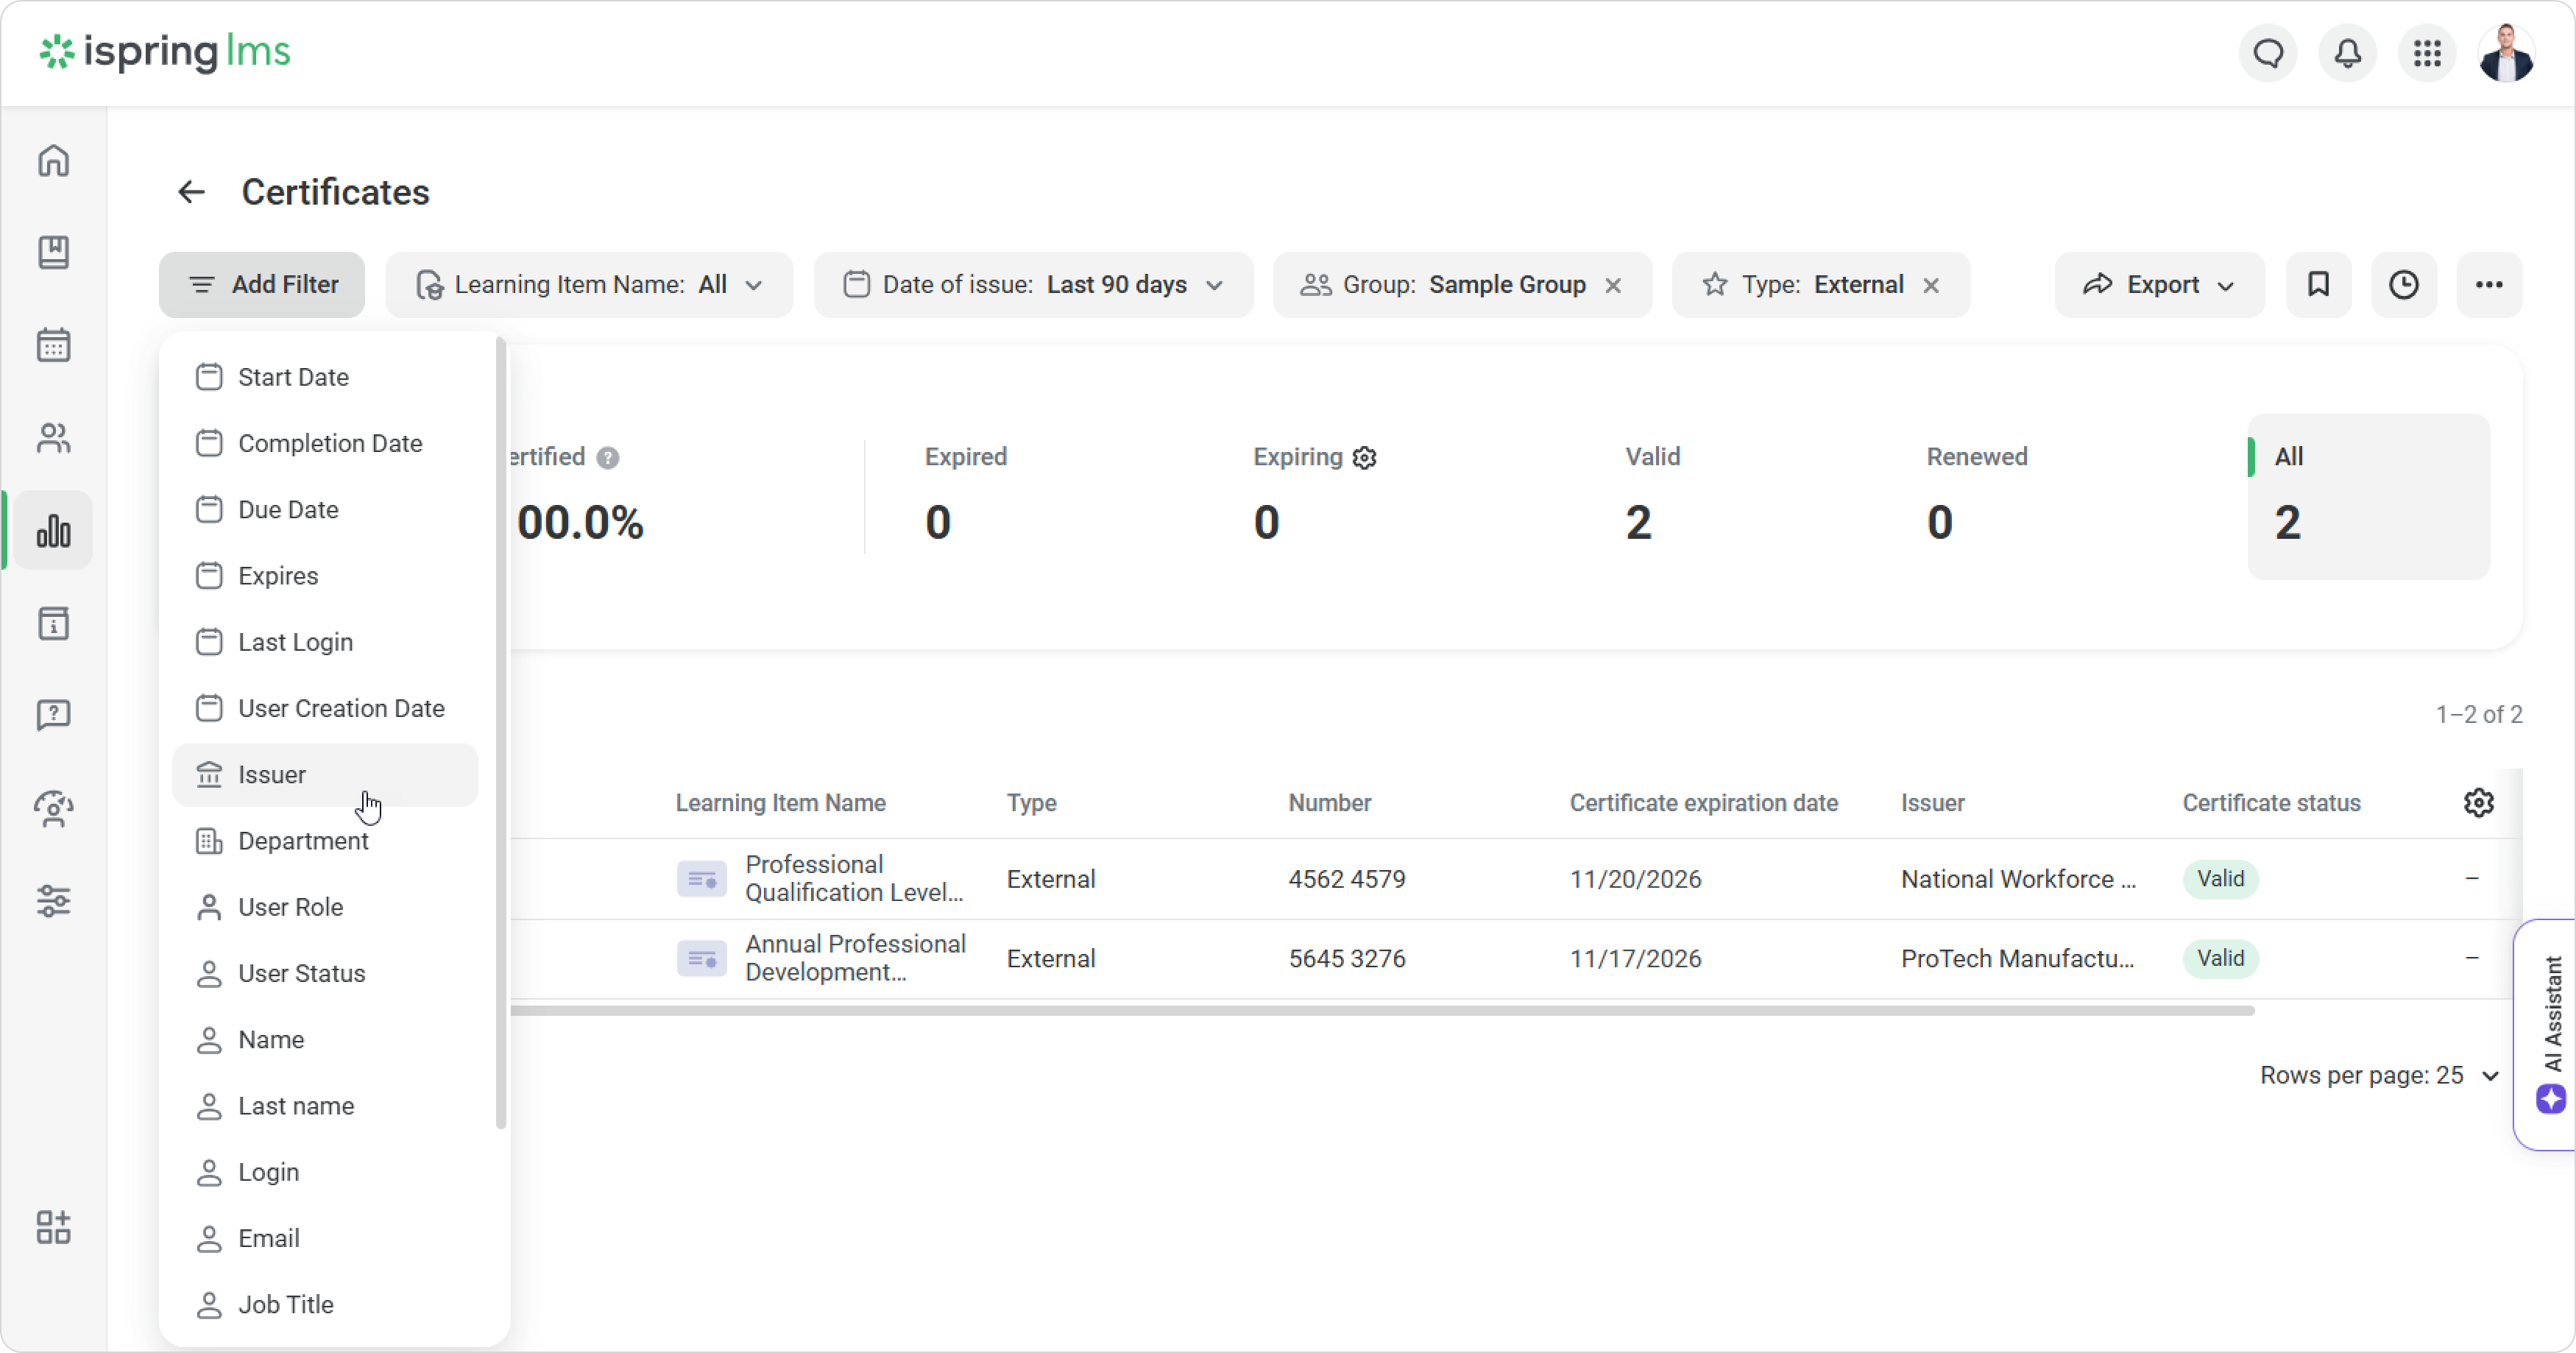Image resolution: width=2576 pixels, height=1353 pixels.
Task: Open the Home sidebar icon
Action: 53,161
